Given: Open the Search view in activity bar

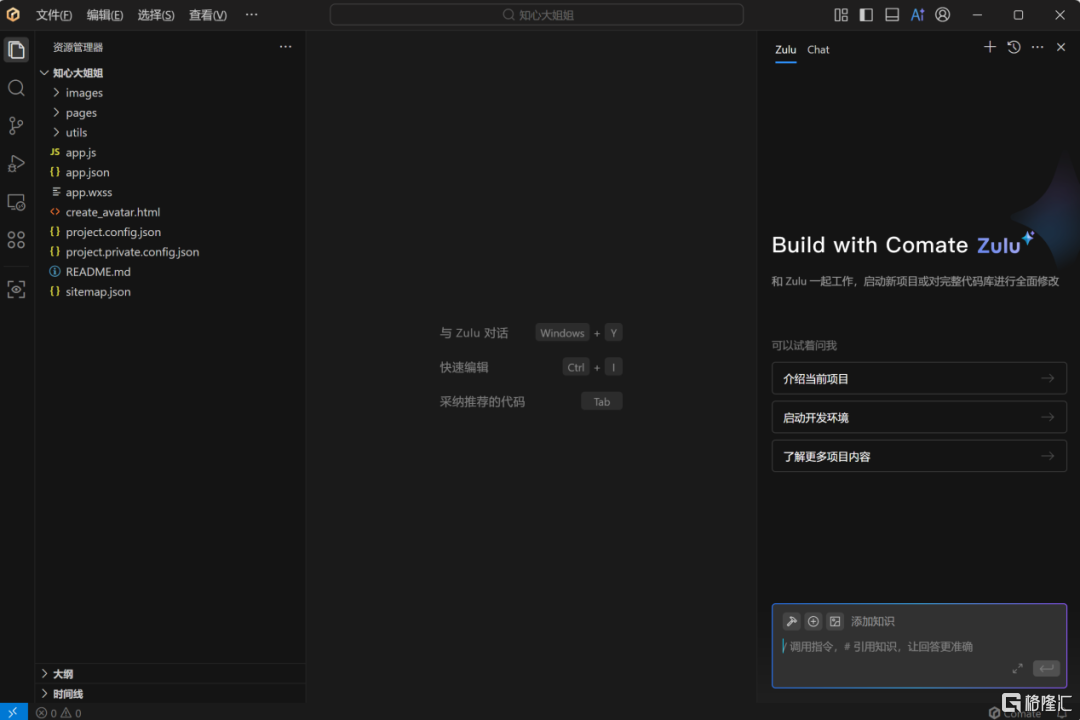Looking at the screenshot, I should pyautogui.click(x=16, y=88).
